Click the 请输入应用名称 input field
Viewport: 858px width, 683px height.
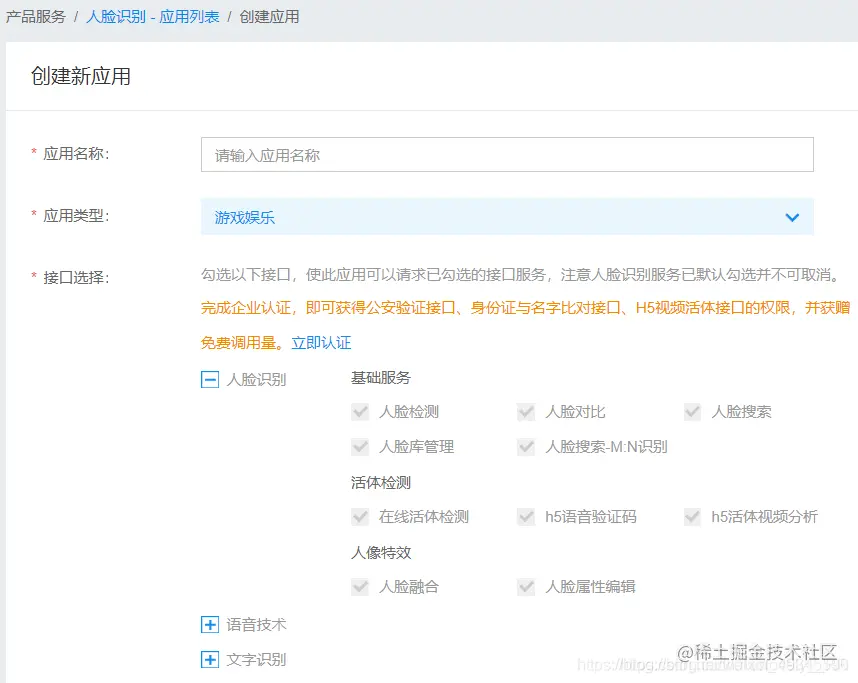[507, 155]
